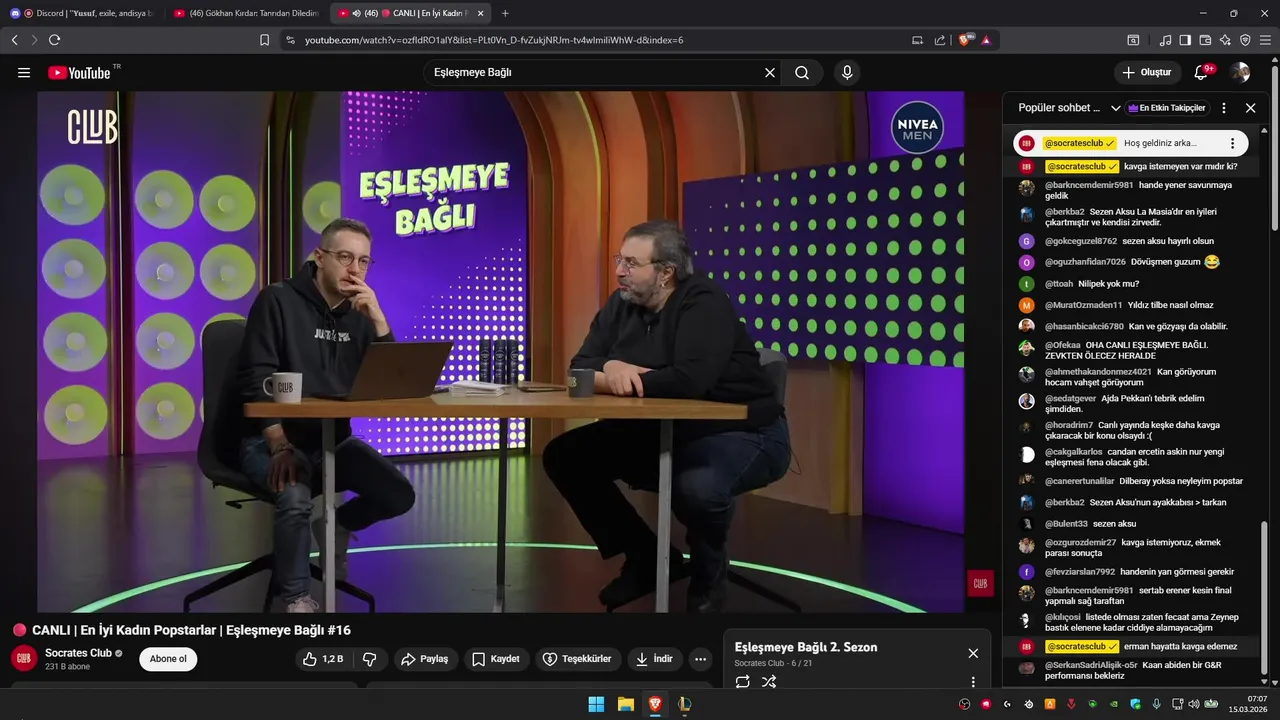Image resolution: width=1280 pixels, height=720 pixels.
Task: Open Brave browser taskbar icon
Action: [x=655, y=704]
